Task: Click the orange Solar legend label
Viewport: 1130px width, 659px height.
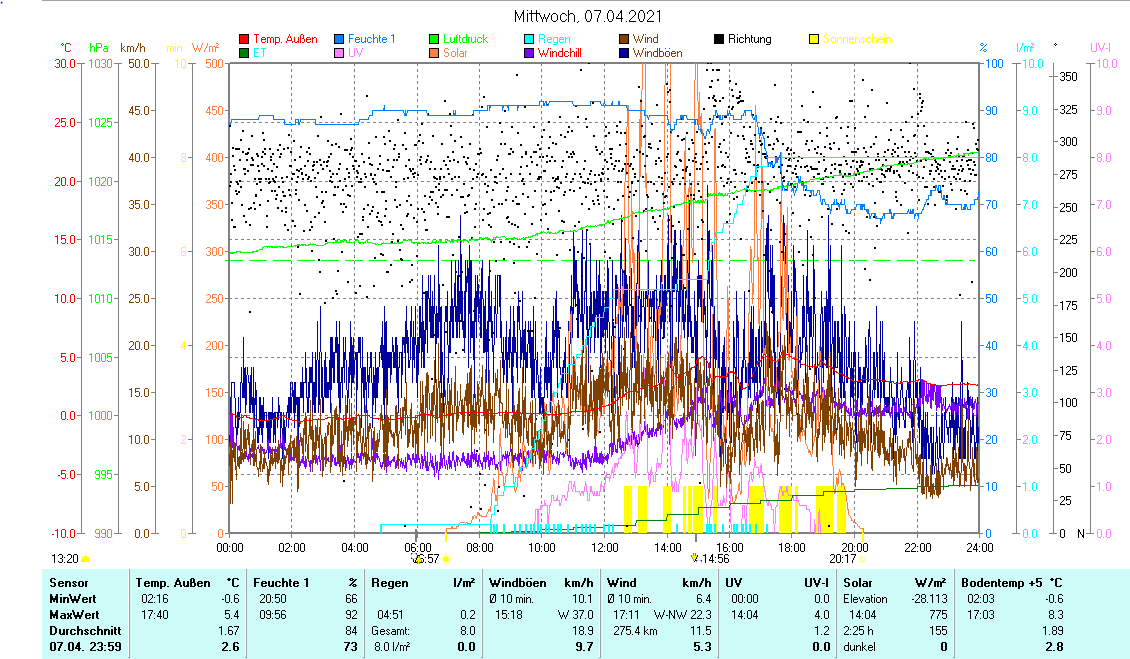Action: 455,53
